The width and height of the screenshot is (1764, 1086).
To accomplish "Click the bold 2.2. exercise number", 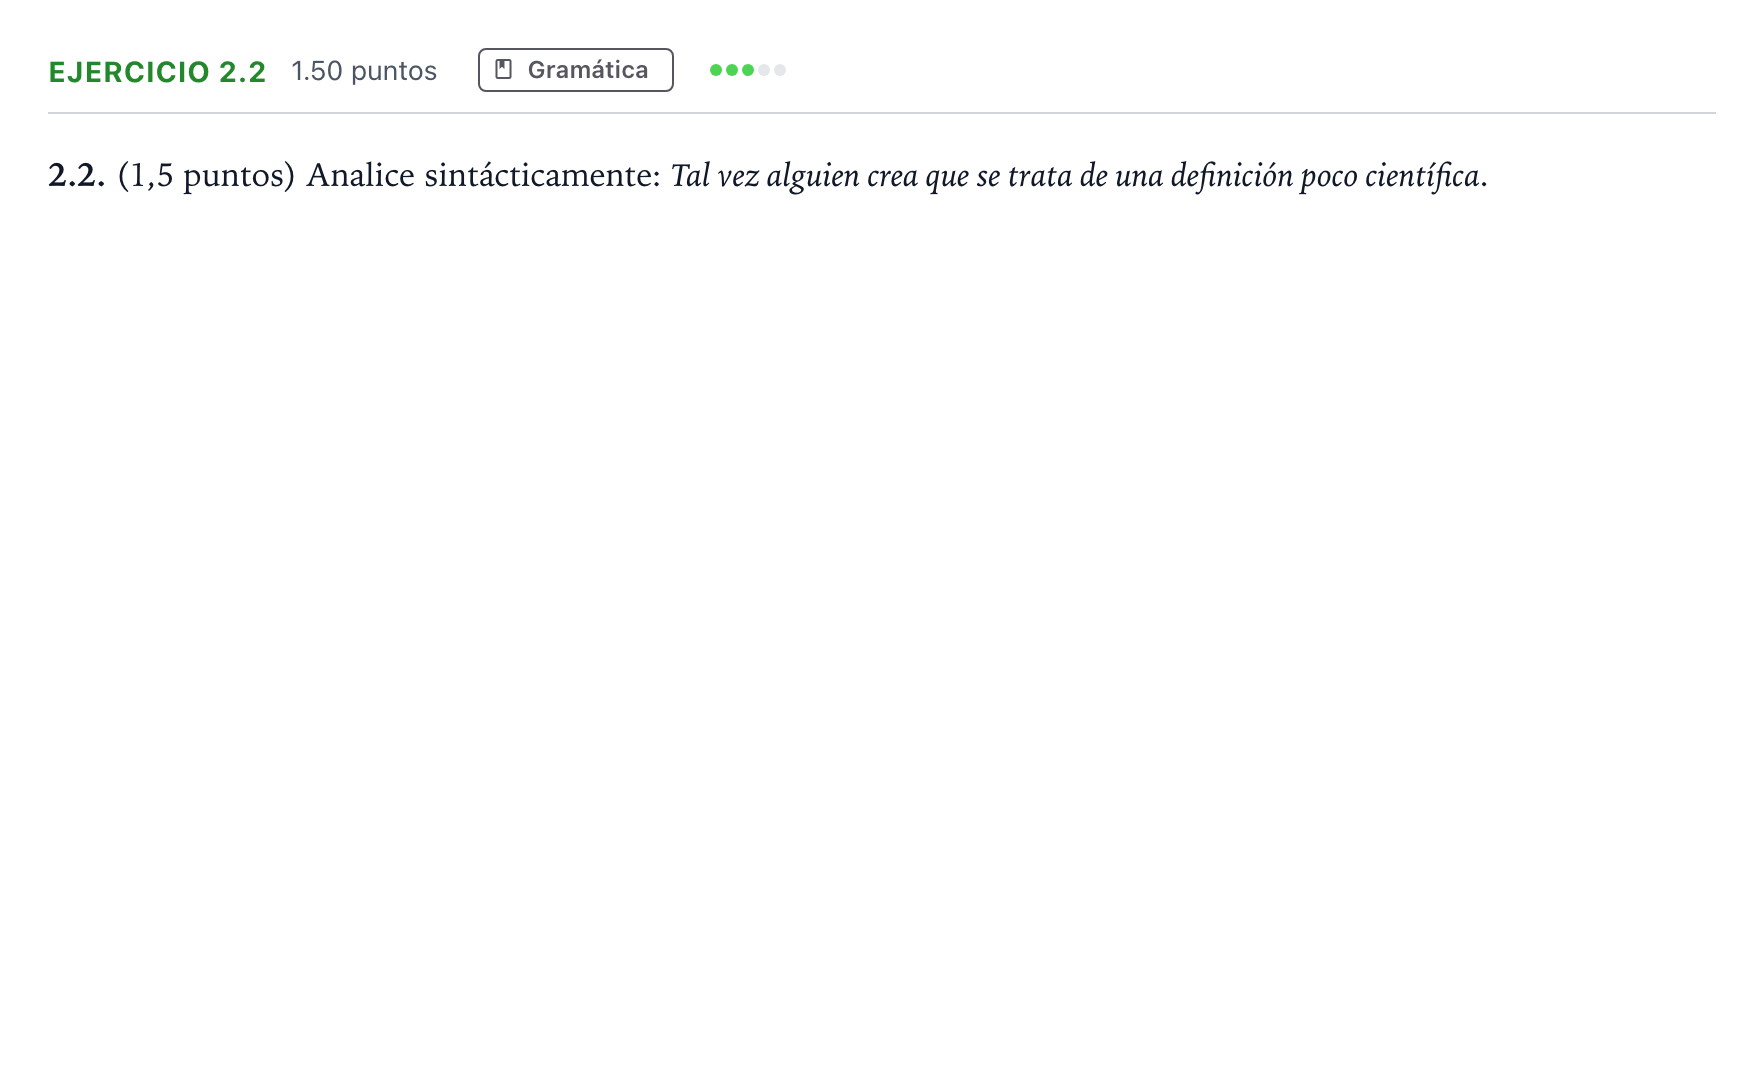I will click(77, 176).
